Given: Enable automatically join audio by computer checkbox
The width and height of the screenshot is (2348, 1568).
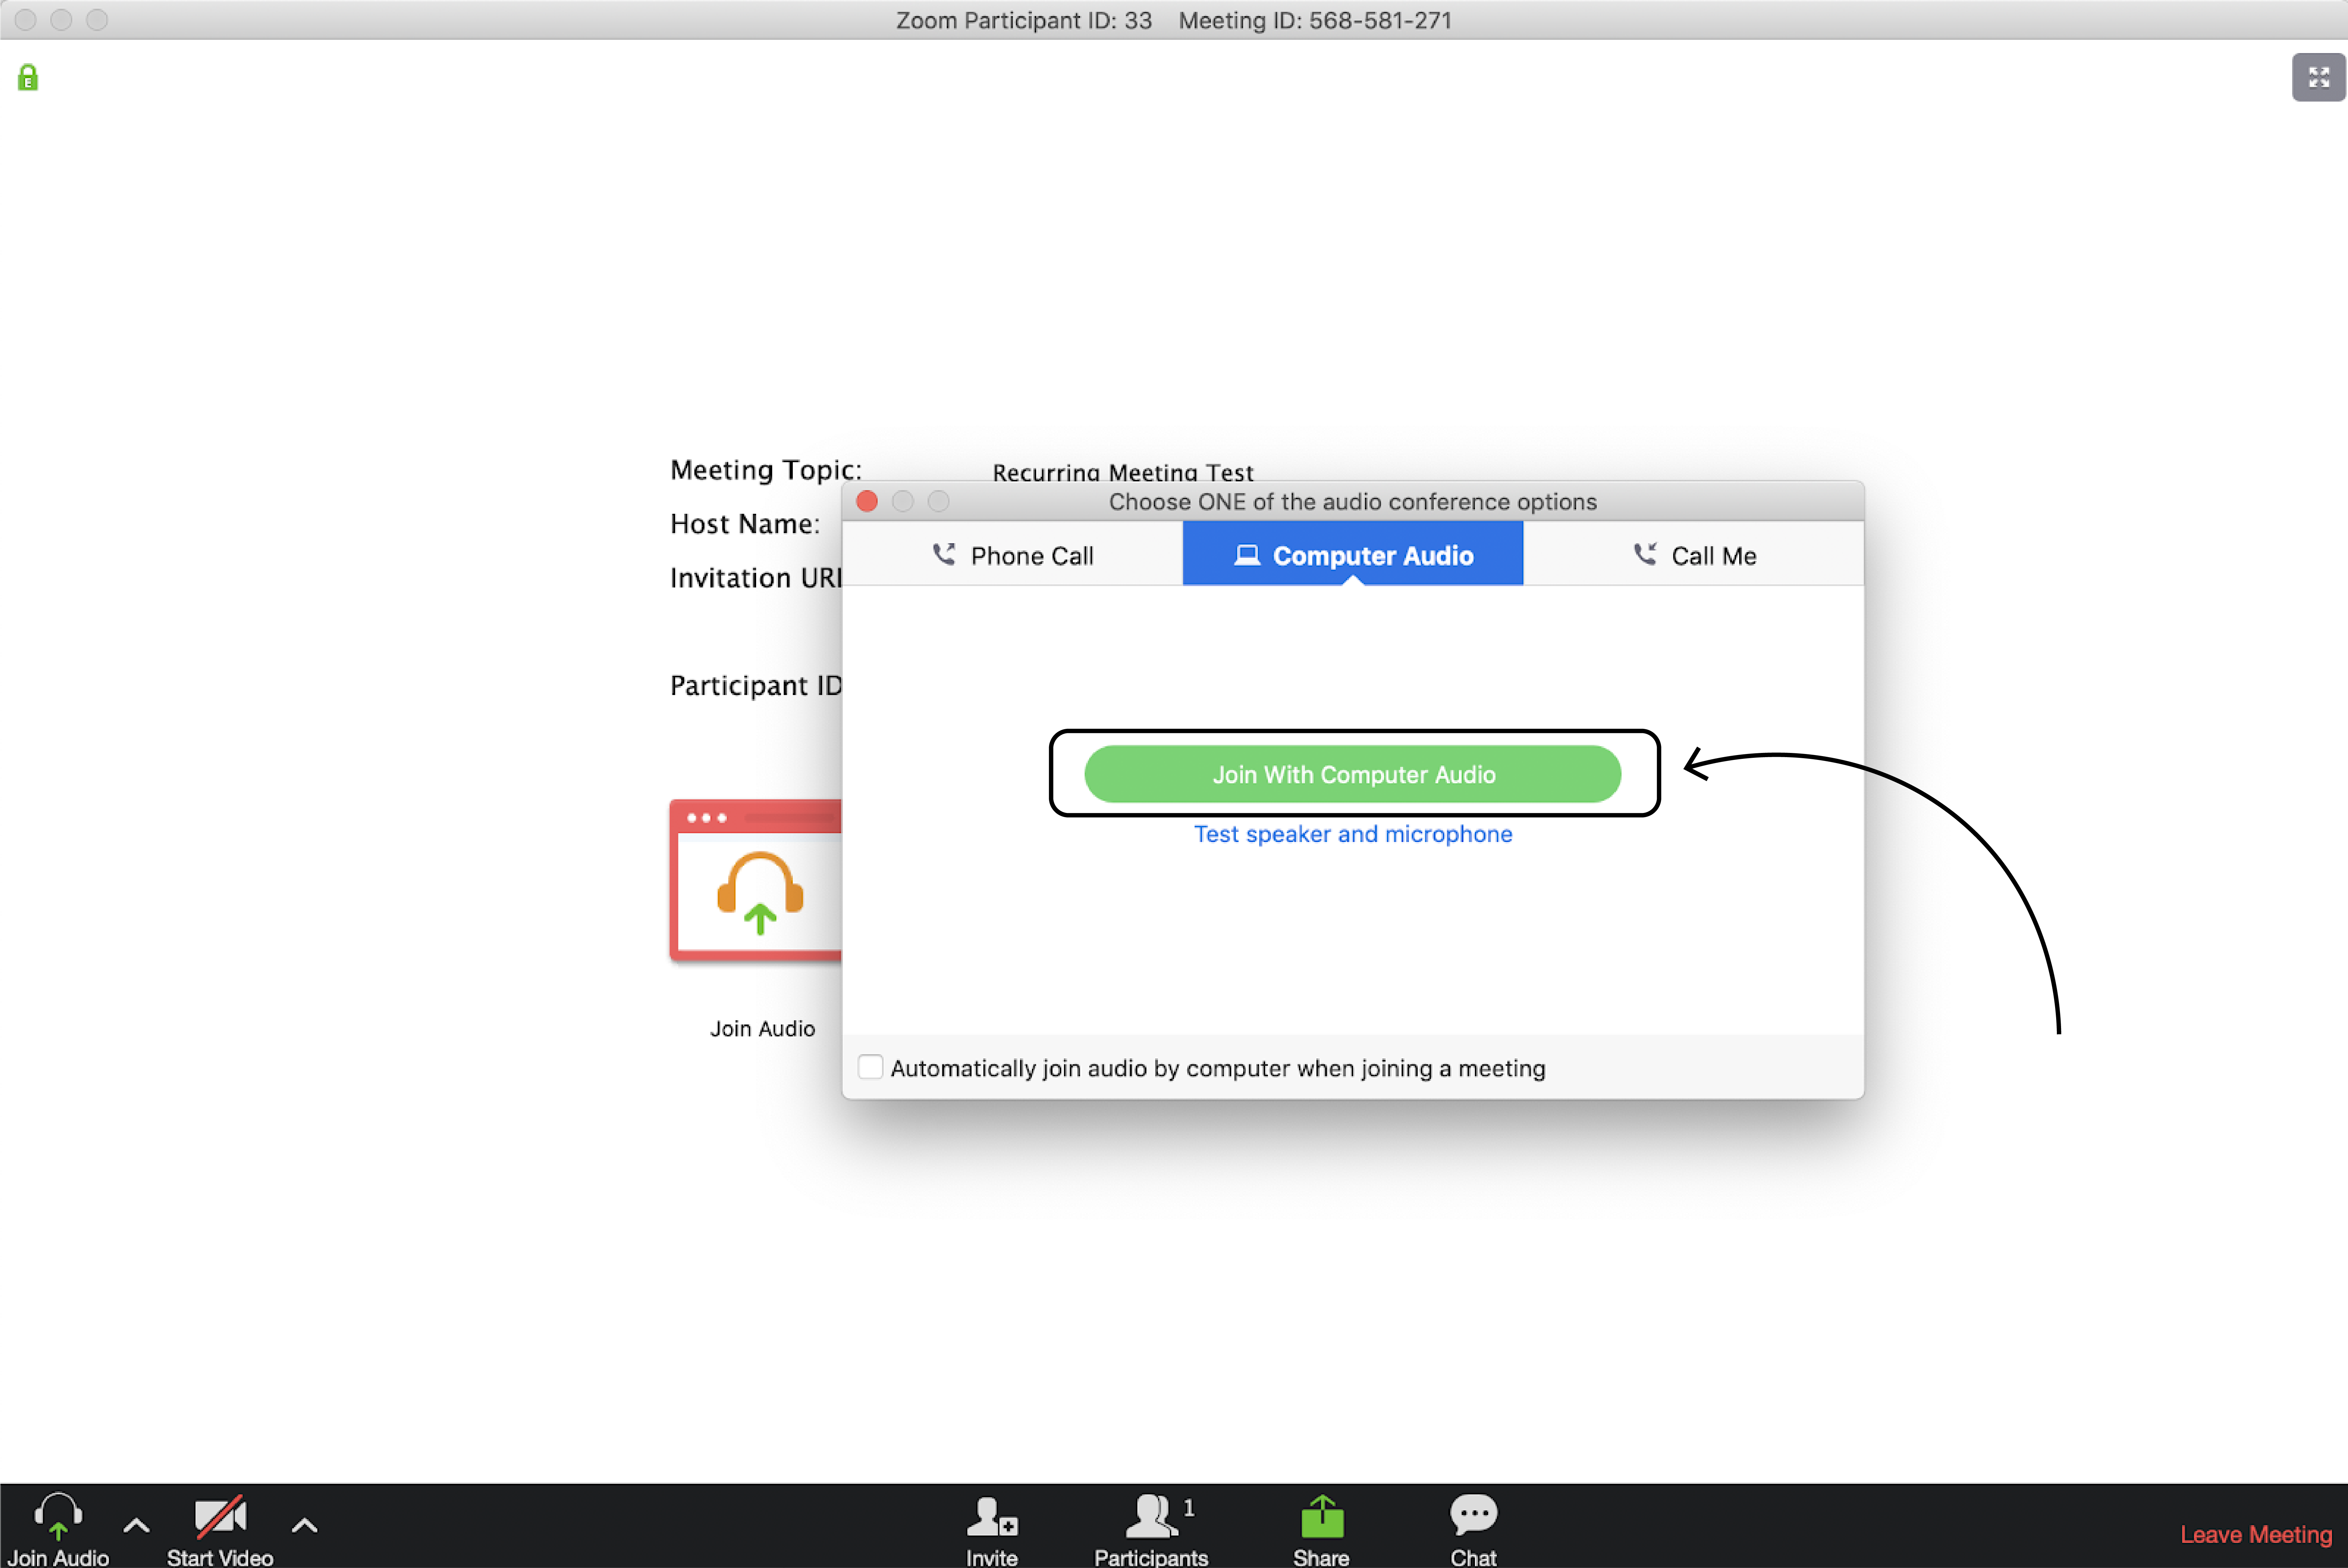Looking at the screenshot, I should [871, 1067].
